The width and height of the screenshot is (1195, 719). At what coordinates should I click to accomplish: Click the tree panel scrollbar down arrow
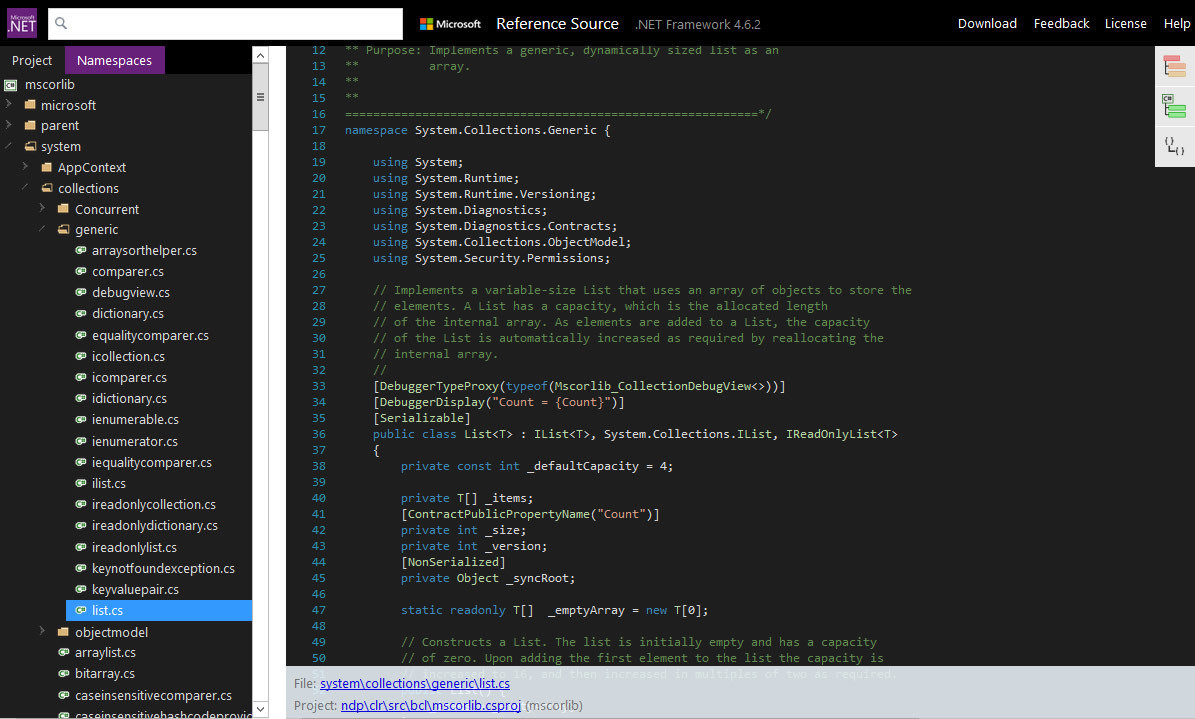pos(261,709)
